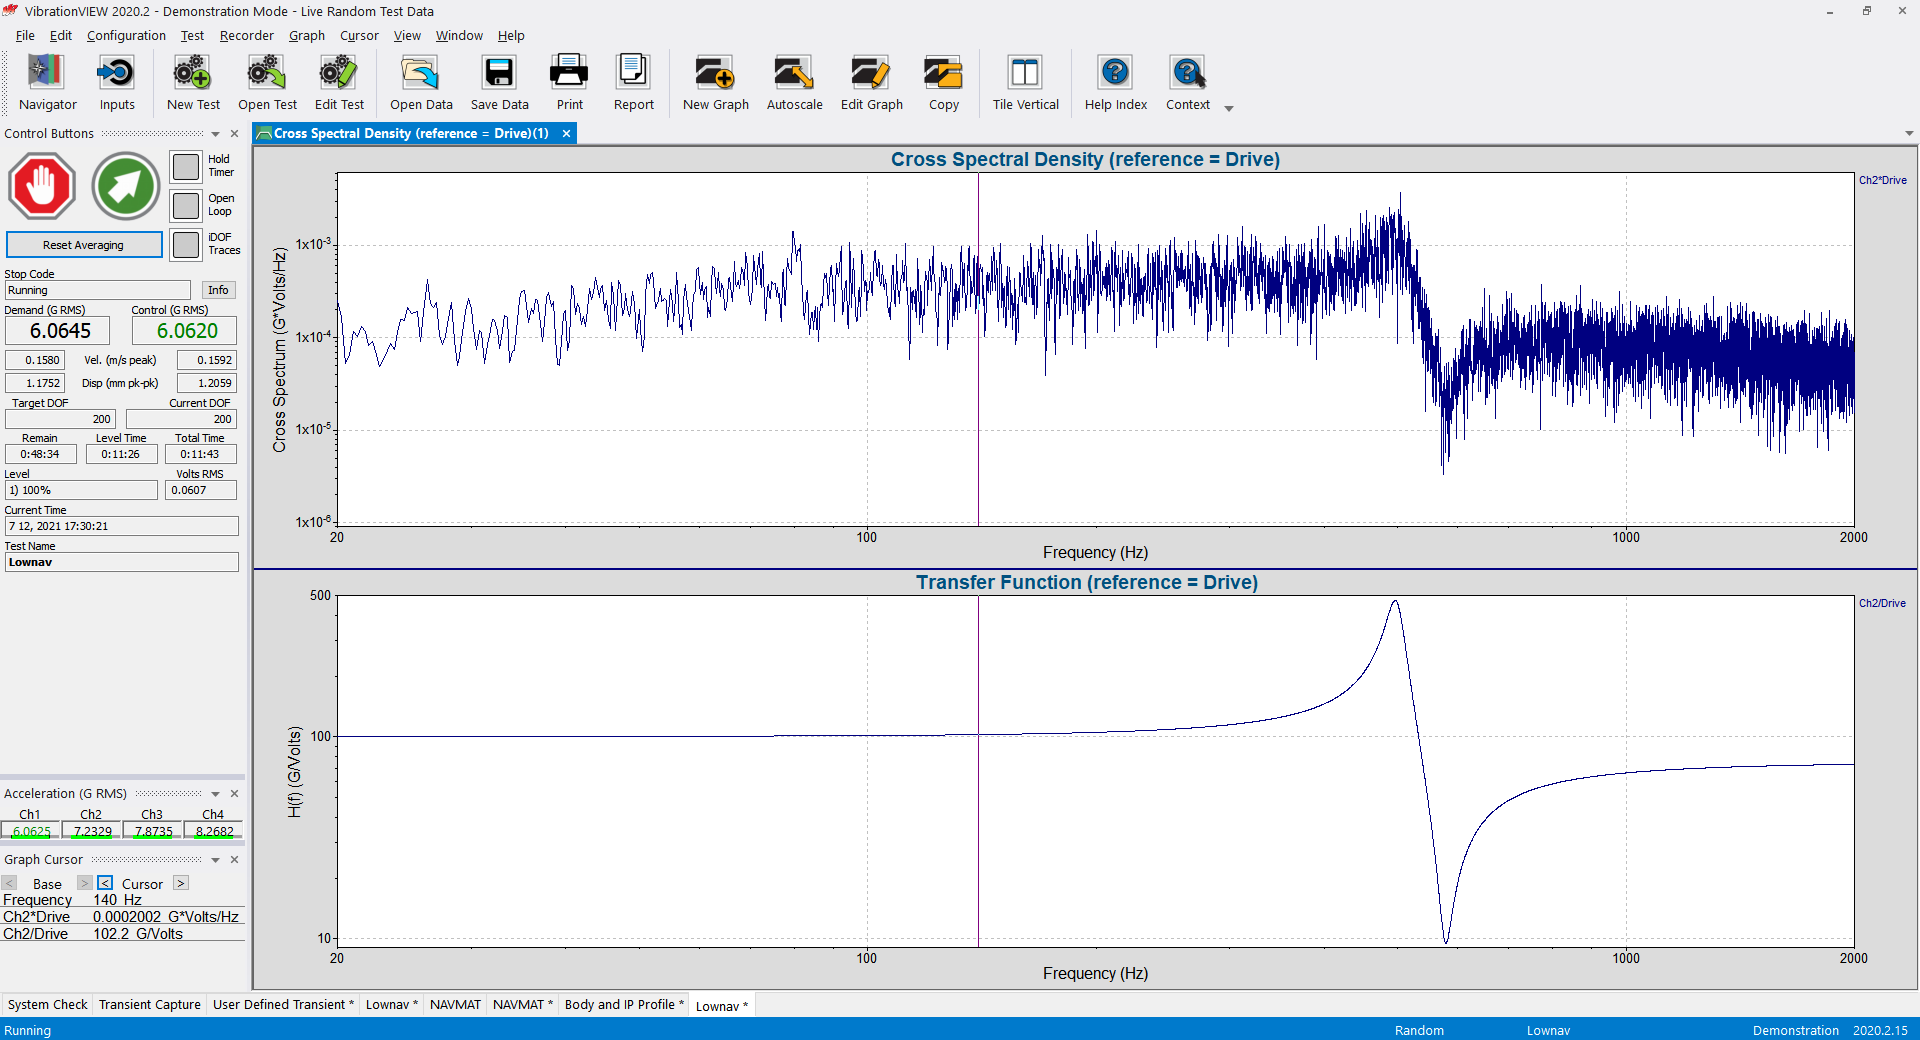1920x1040 pixels.
Task: Click the Context help icon
Action: (1187, 82)
